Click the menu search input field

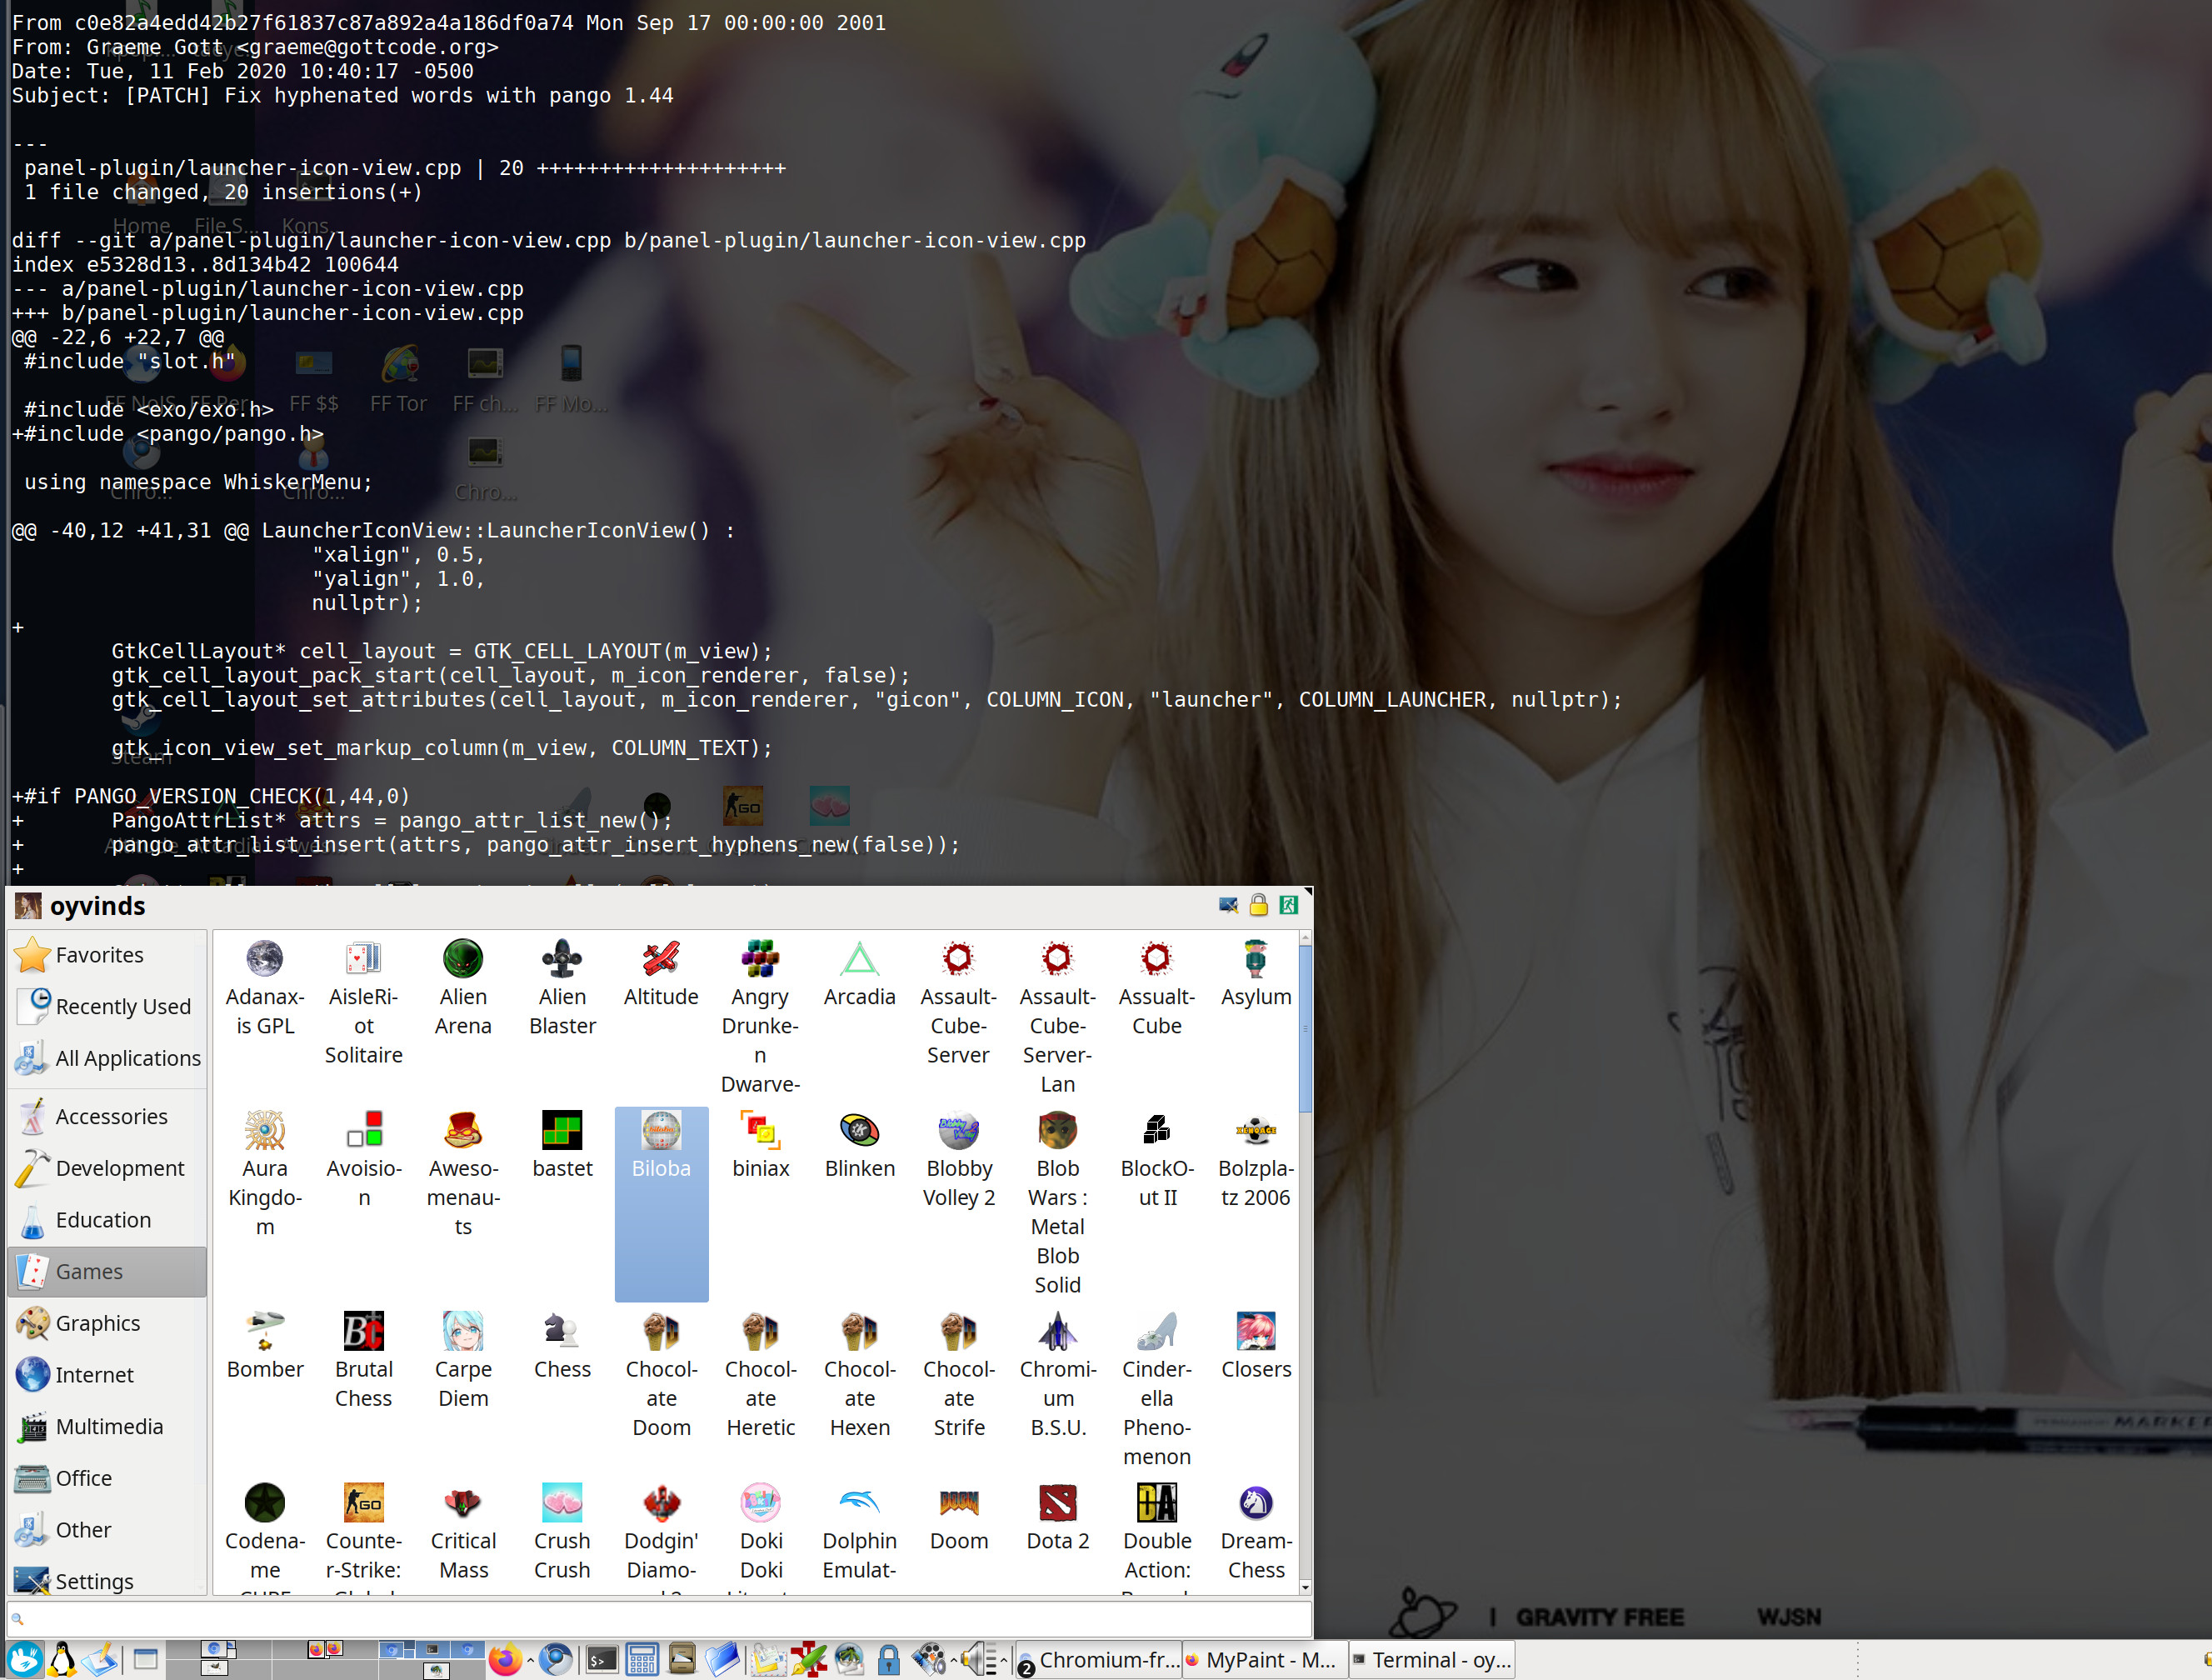coord(660,1618)
